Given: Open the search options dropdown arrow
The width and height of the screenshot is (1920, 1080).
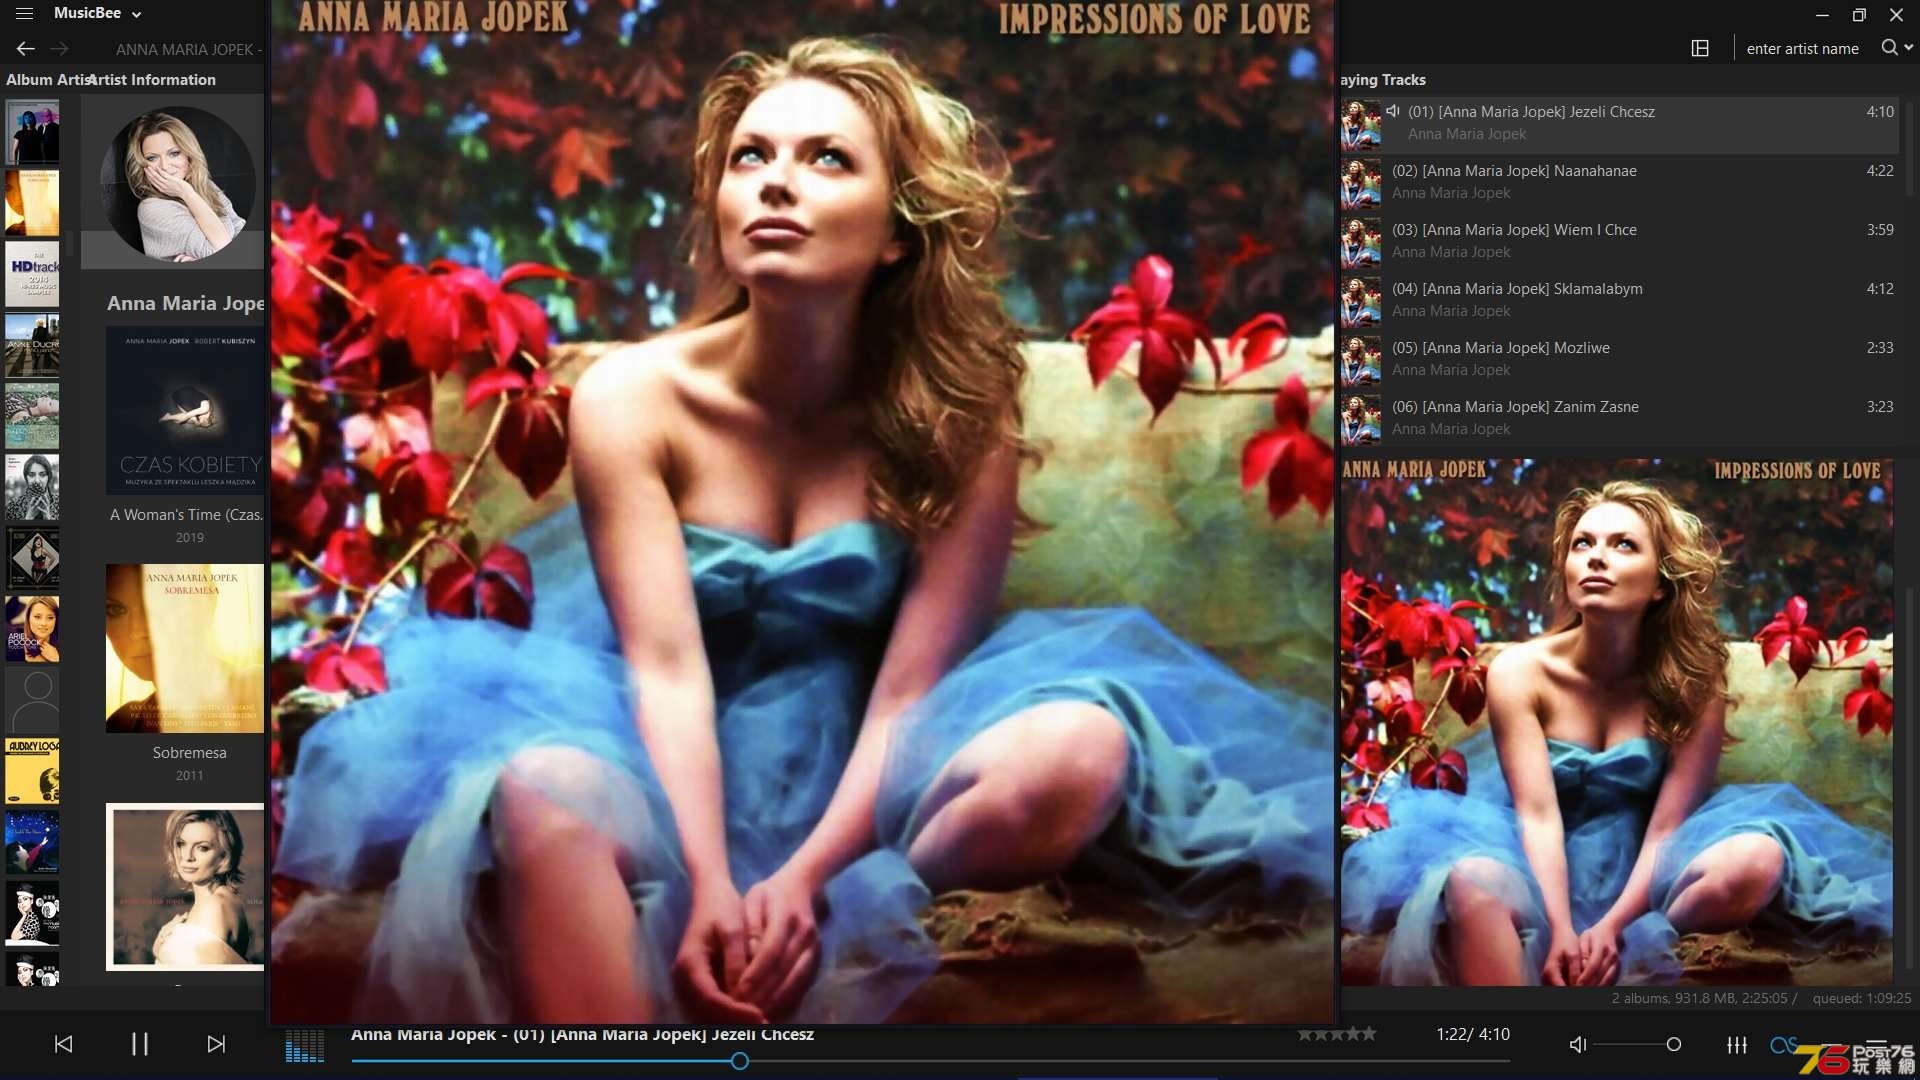Looking at the screenshot, I should click(1909, 47).
